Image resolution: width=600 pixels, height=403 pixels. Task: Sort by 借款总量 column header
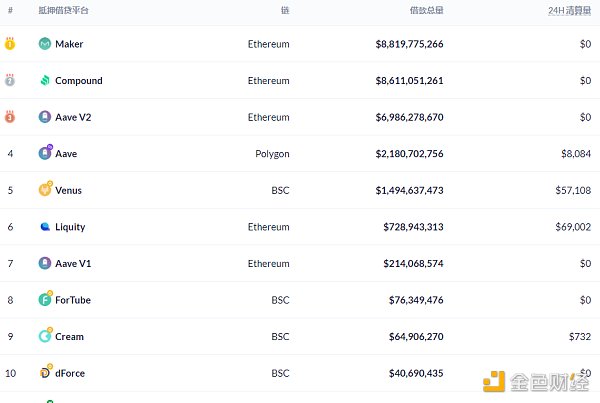coord(426,9)
